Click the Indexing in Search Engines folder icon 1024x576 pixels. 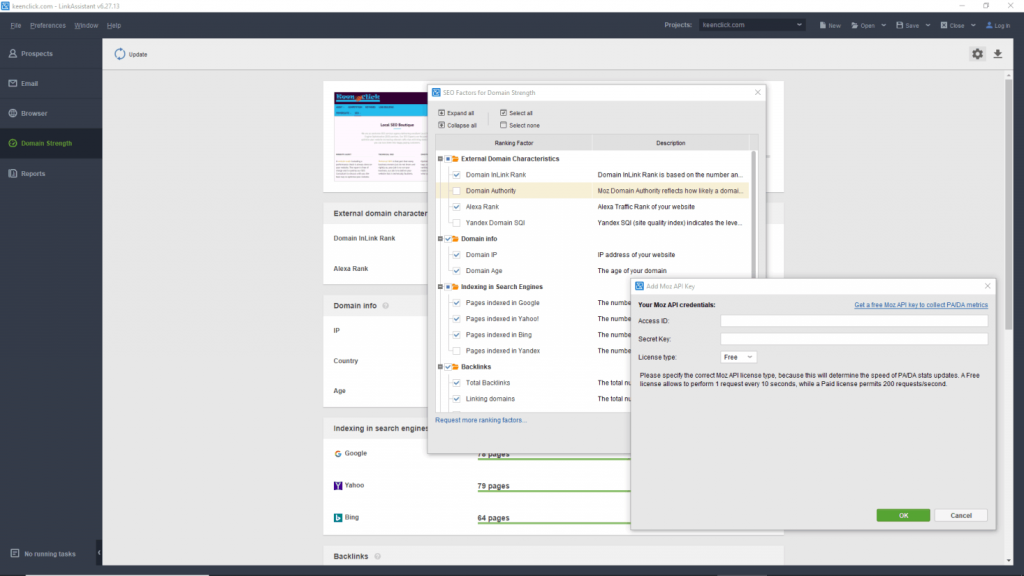(x=456, y=287)
